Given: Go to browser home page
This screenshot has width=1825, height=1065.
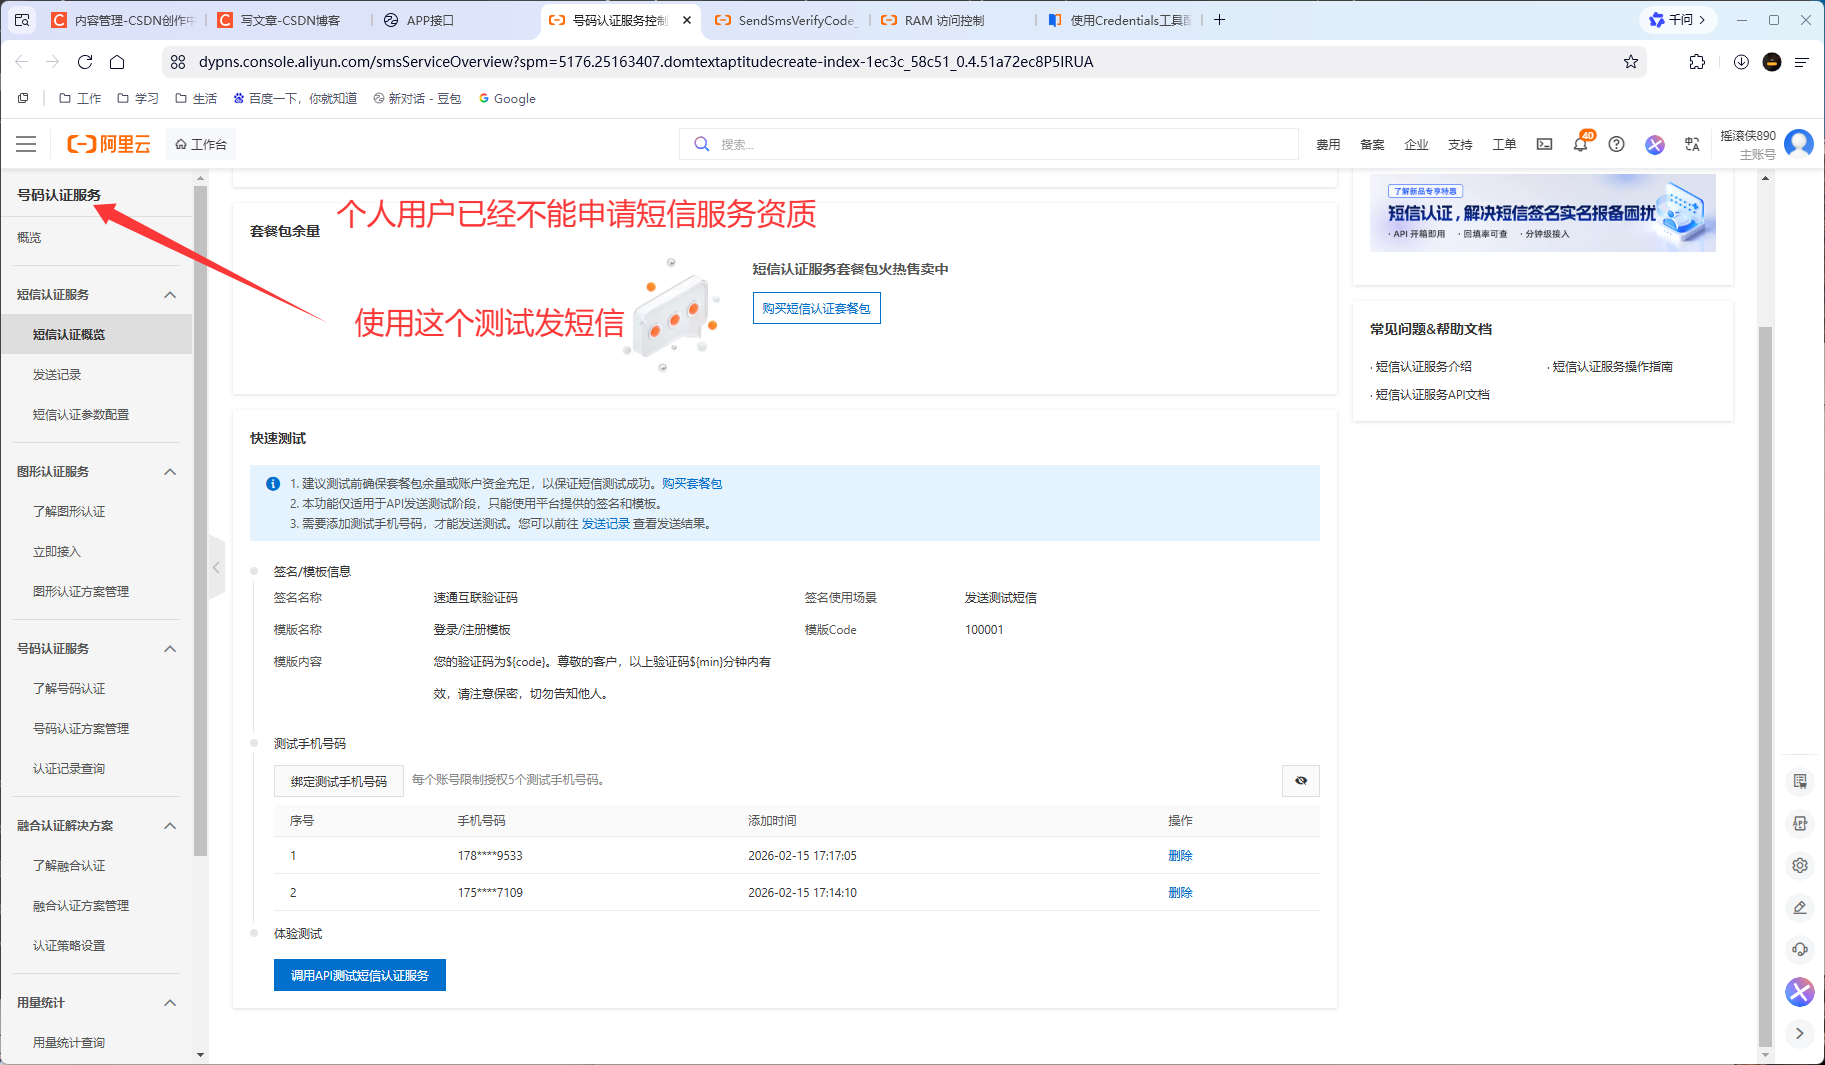Looking at the screenshot, I should 117,62.
